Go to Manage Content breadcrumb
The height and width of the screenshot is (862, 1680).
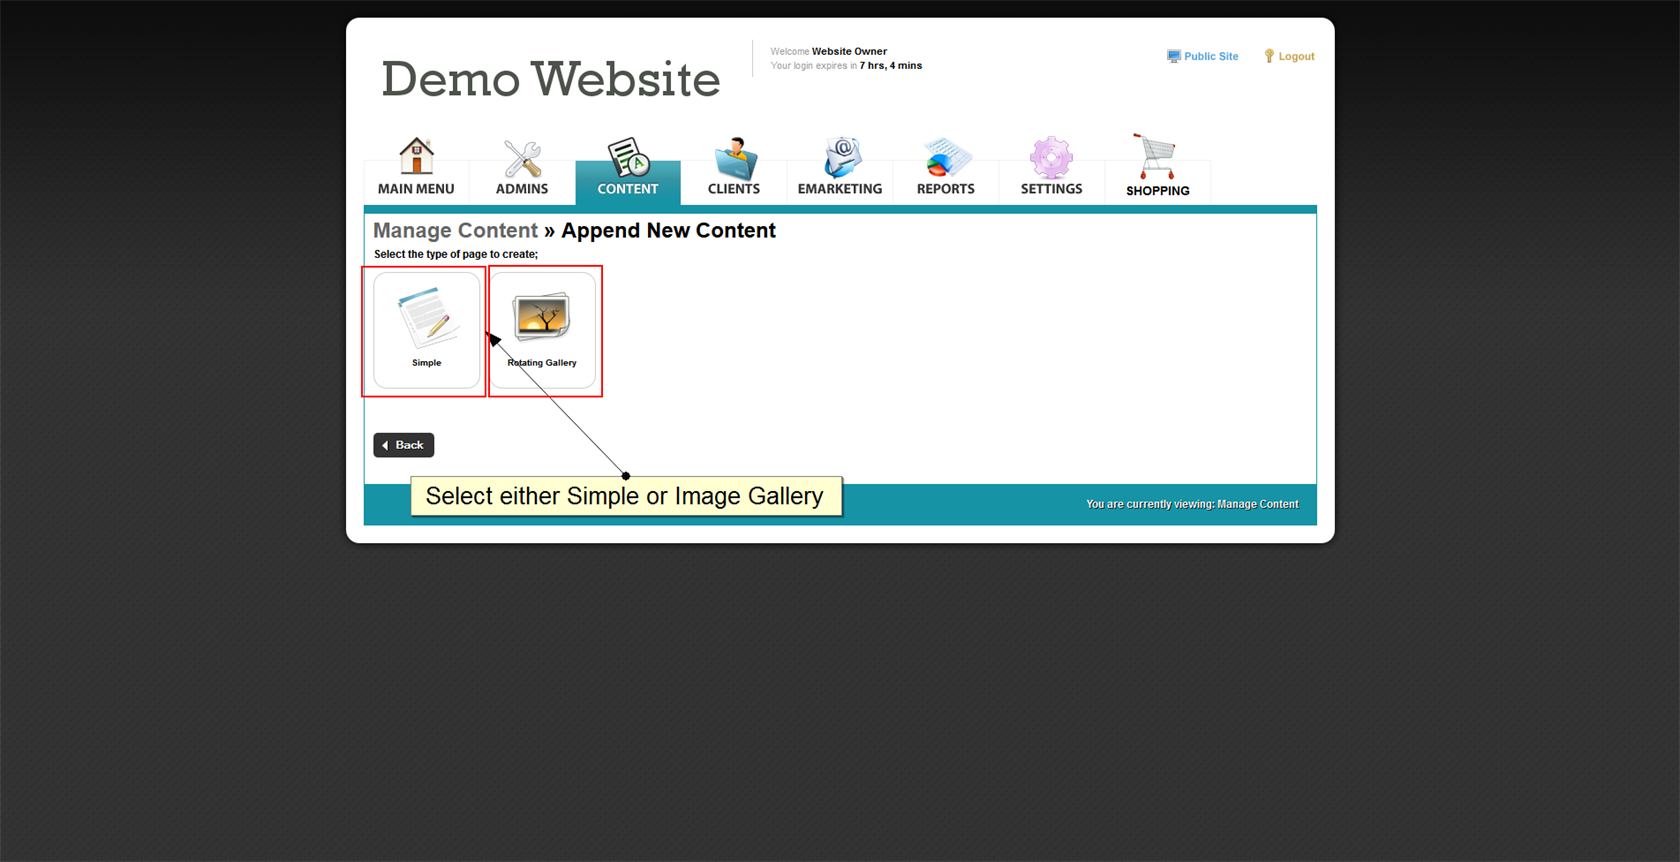click(455, 231)
